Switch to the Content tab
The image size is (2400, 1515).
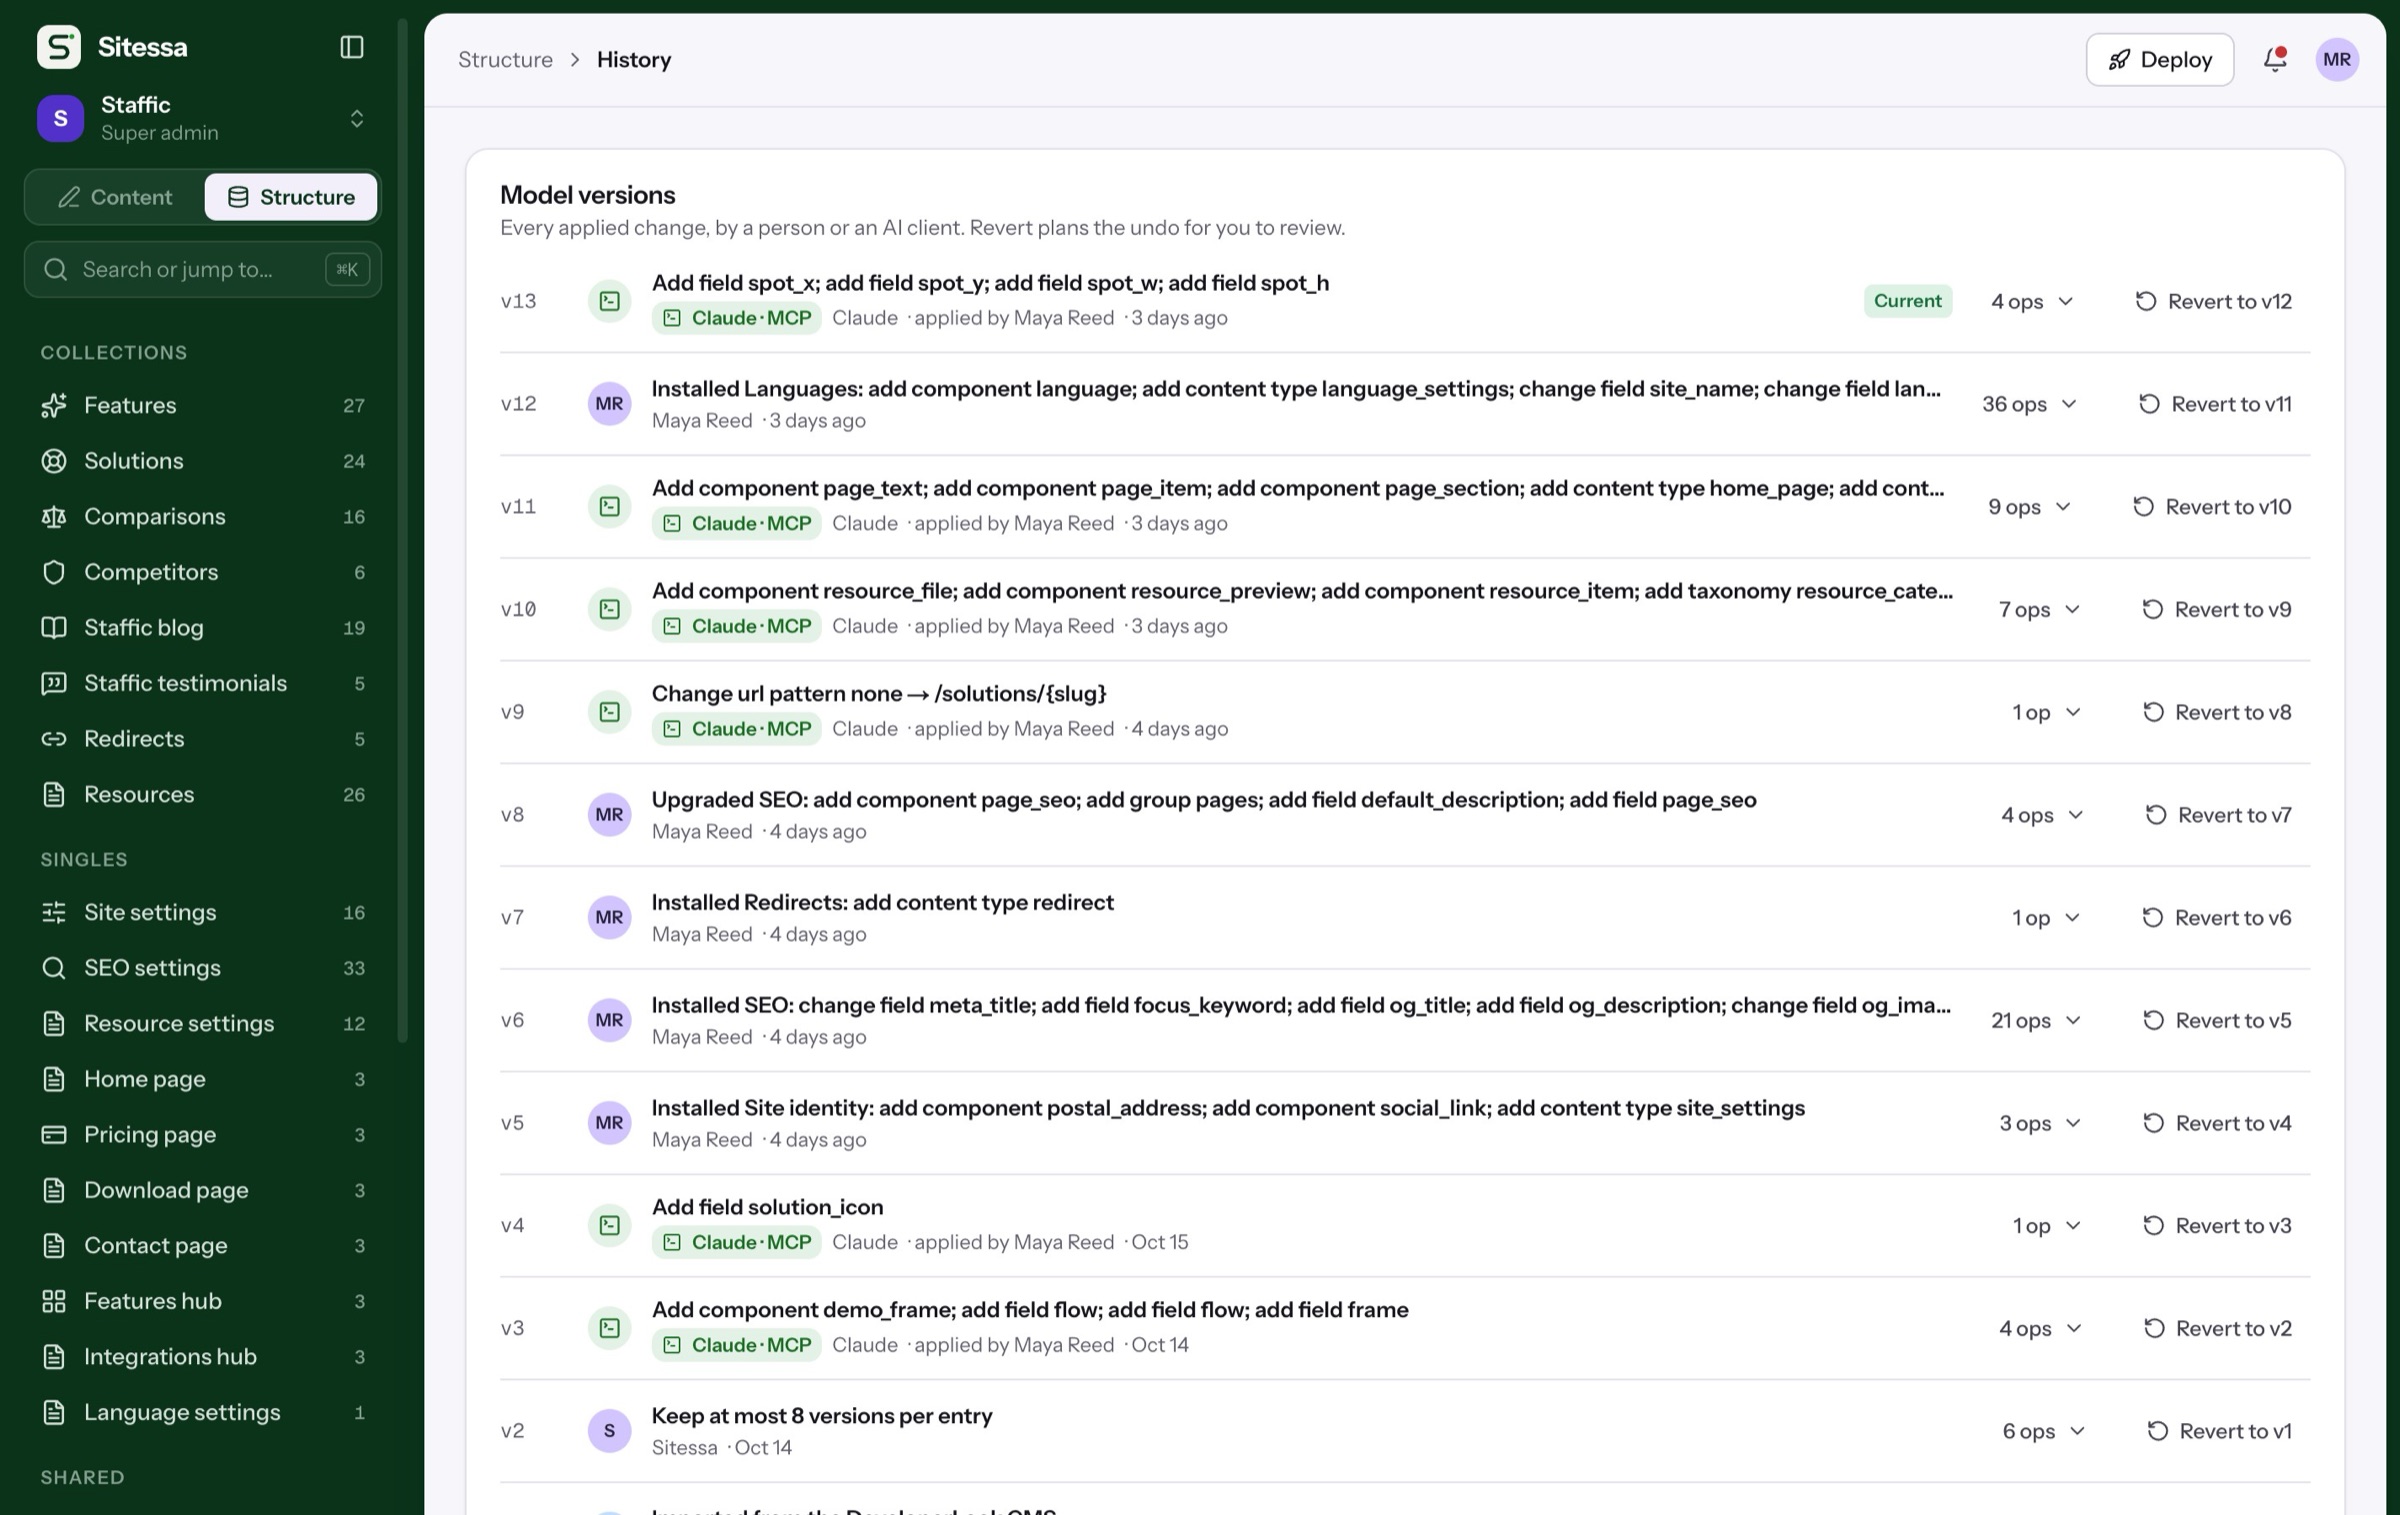(x=115, y=197)
